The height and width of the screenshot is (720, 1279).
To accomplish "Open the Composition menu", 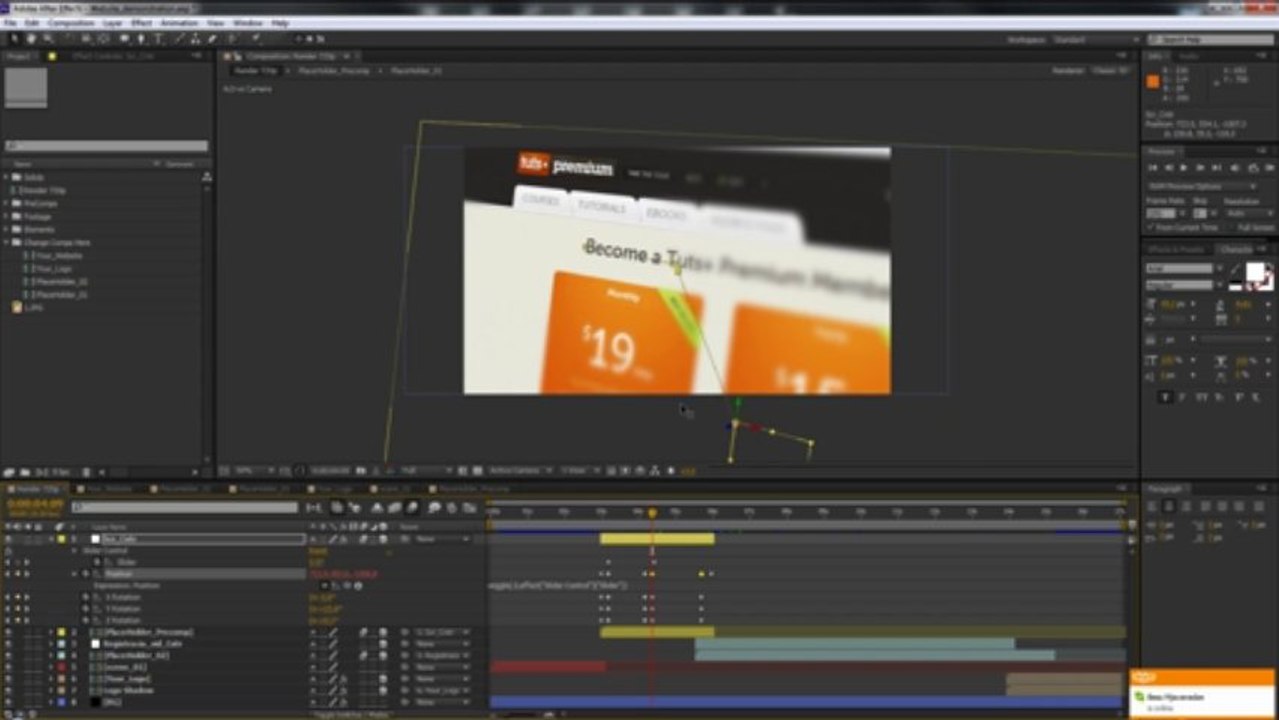I will 71,22.
